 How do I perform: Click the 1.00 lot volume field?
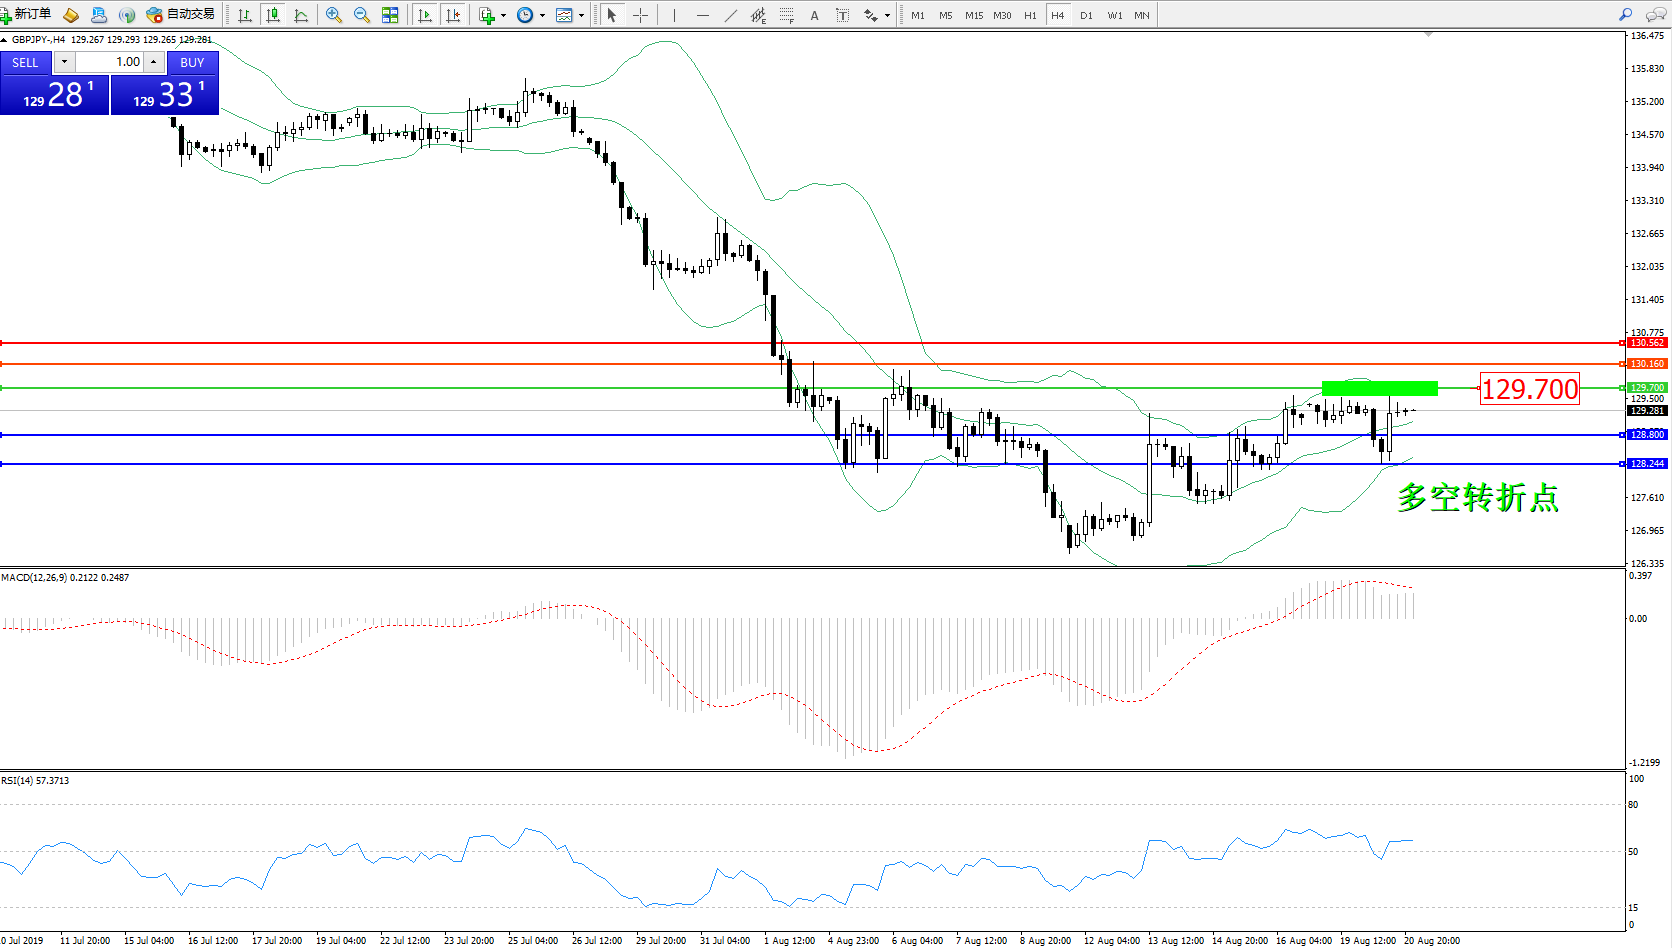(x=112, y=62)
